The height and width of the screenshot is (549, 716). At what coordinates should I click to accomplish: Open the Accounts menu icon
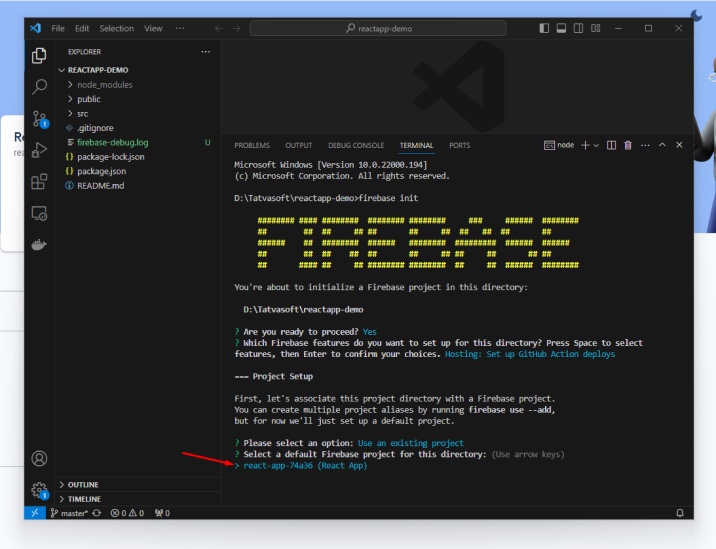pos(40,459)
